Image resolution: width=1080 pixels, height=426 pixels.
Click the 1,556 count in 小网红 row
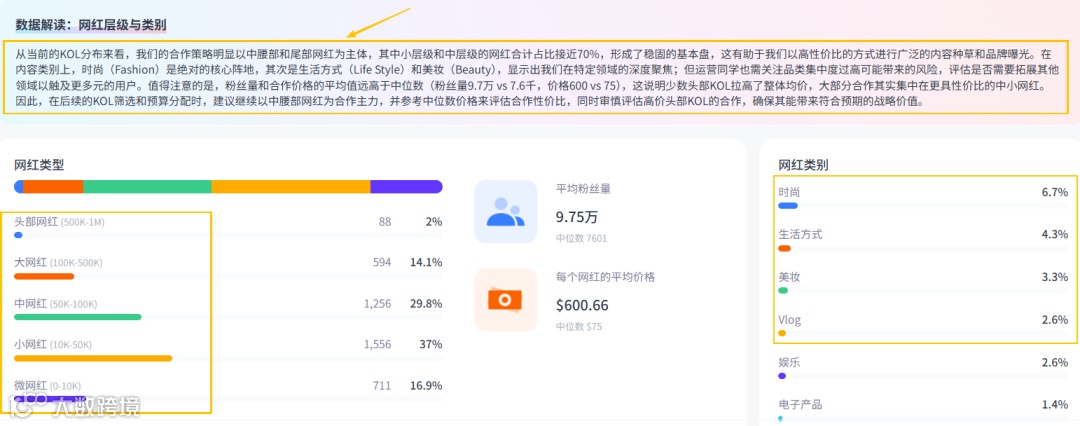point(377,345)
